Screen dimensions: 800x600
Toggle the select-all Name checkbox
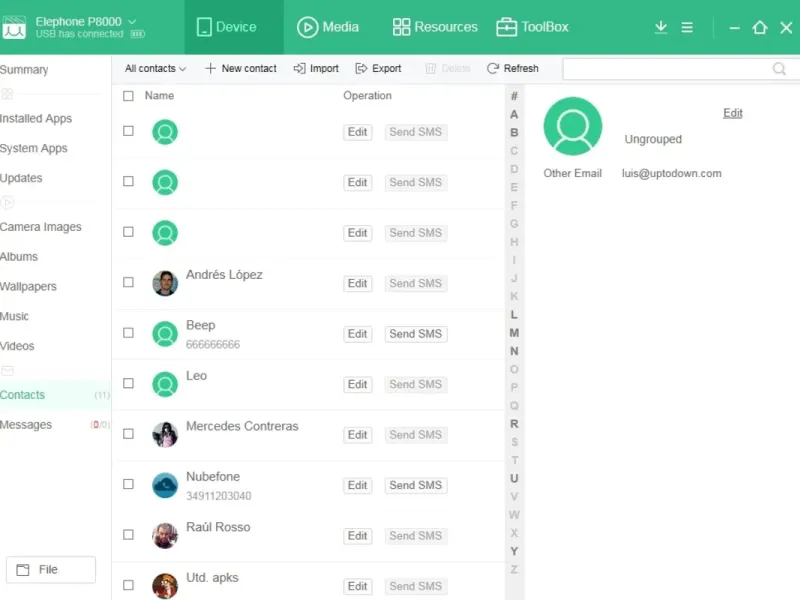click(128, 96)
